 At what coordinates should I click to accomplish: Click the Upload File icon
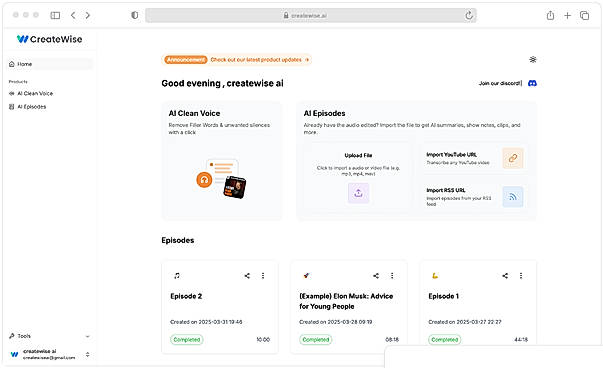click(x=358, y=193)
